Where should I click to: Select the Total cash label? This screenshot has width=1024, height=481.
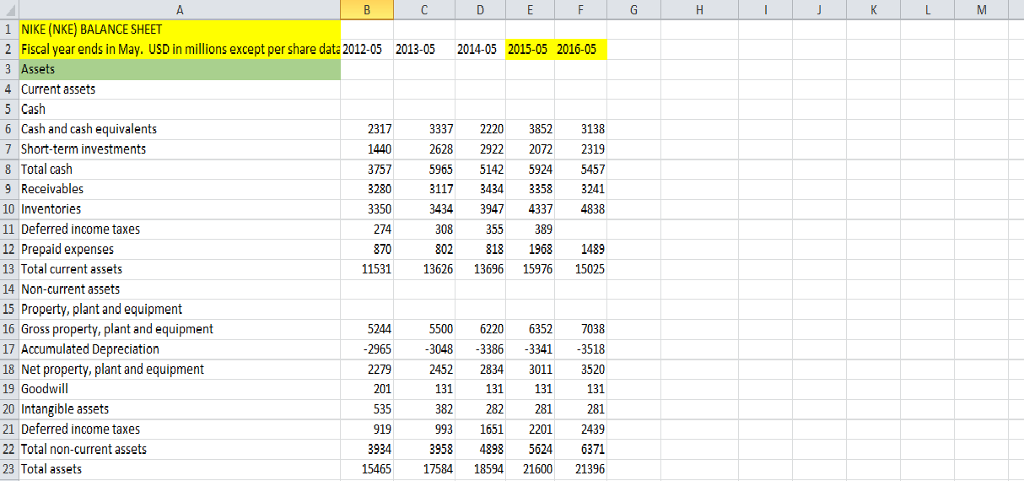coord(180,170)
